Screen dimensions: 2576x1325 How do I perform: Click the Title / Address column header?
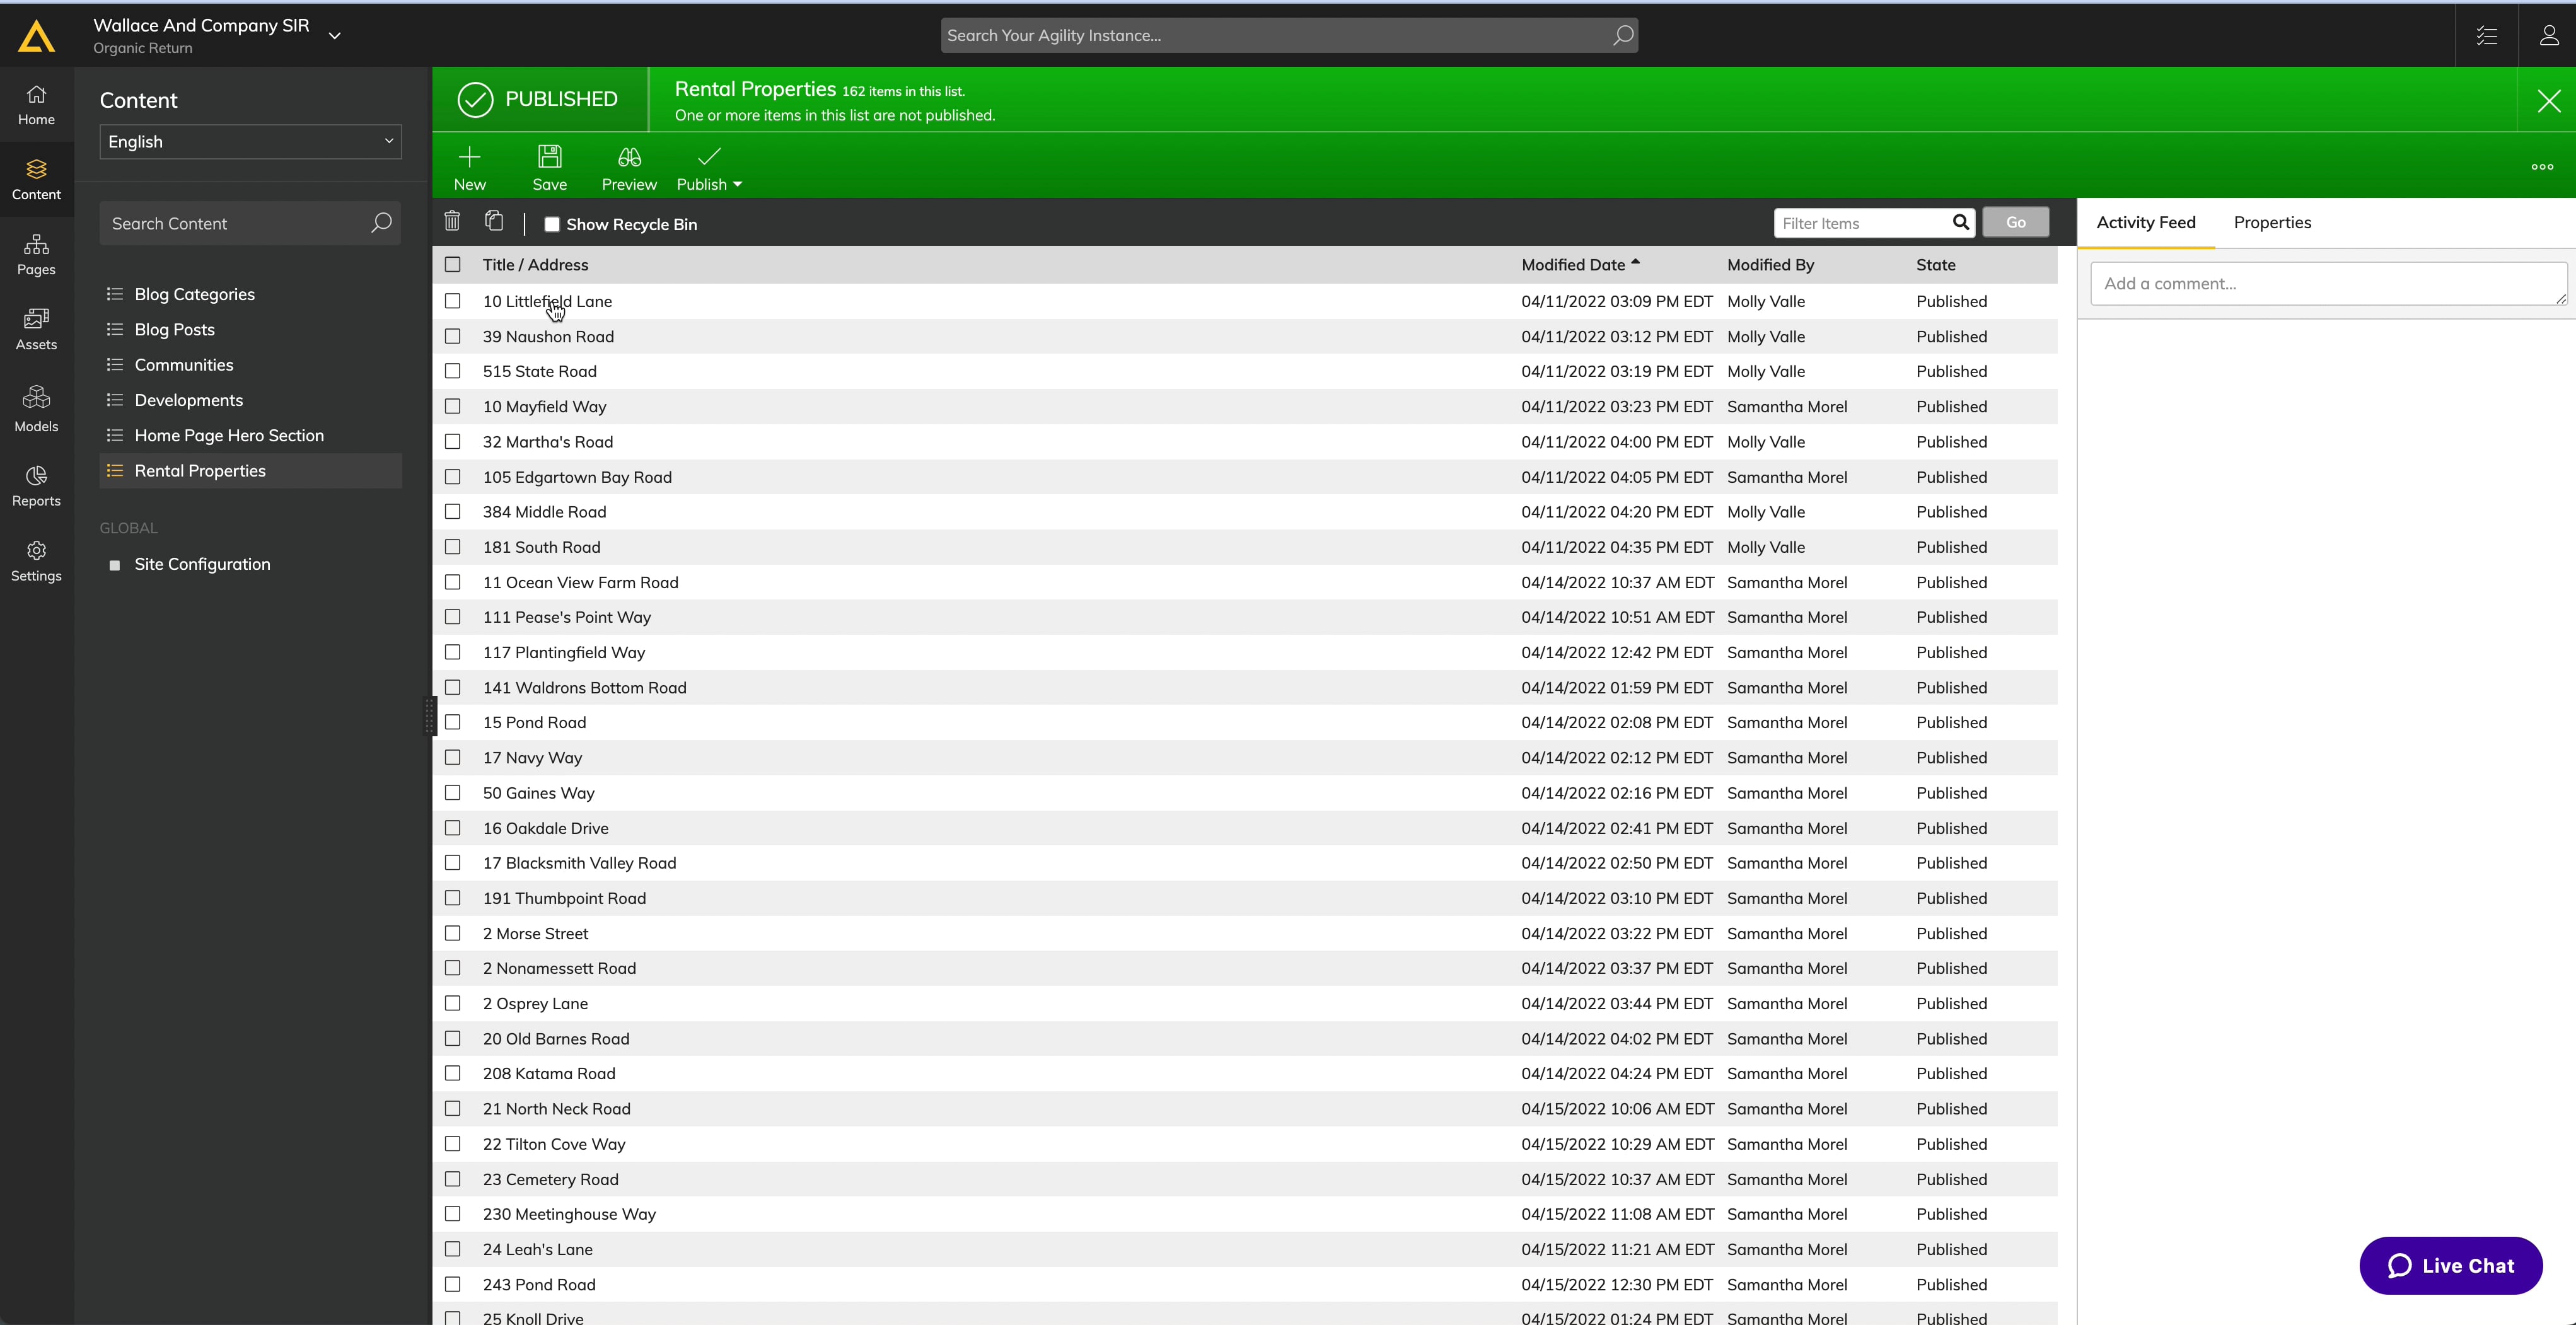click(x=535, y=264)
